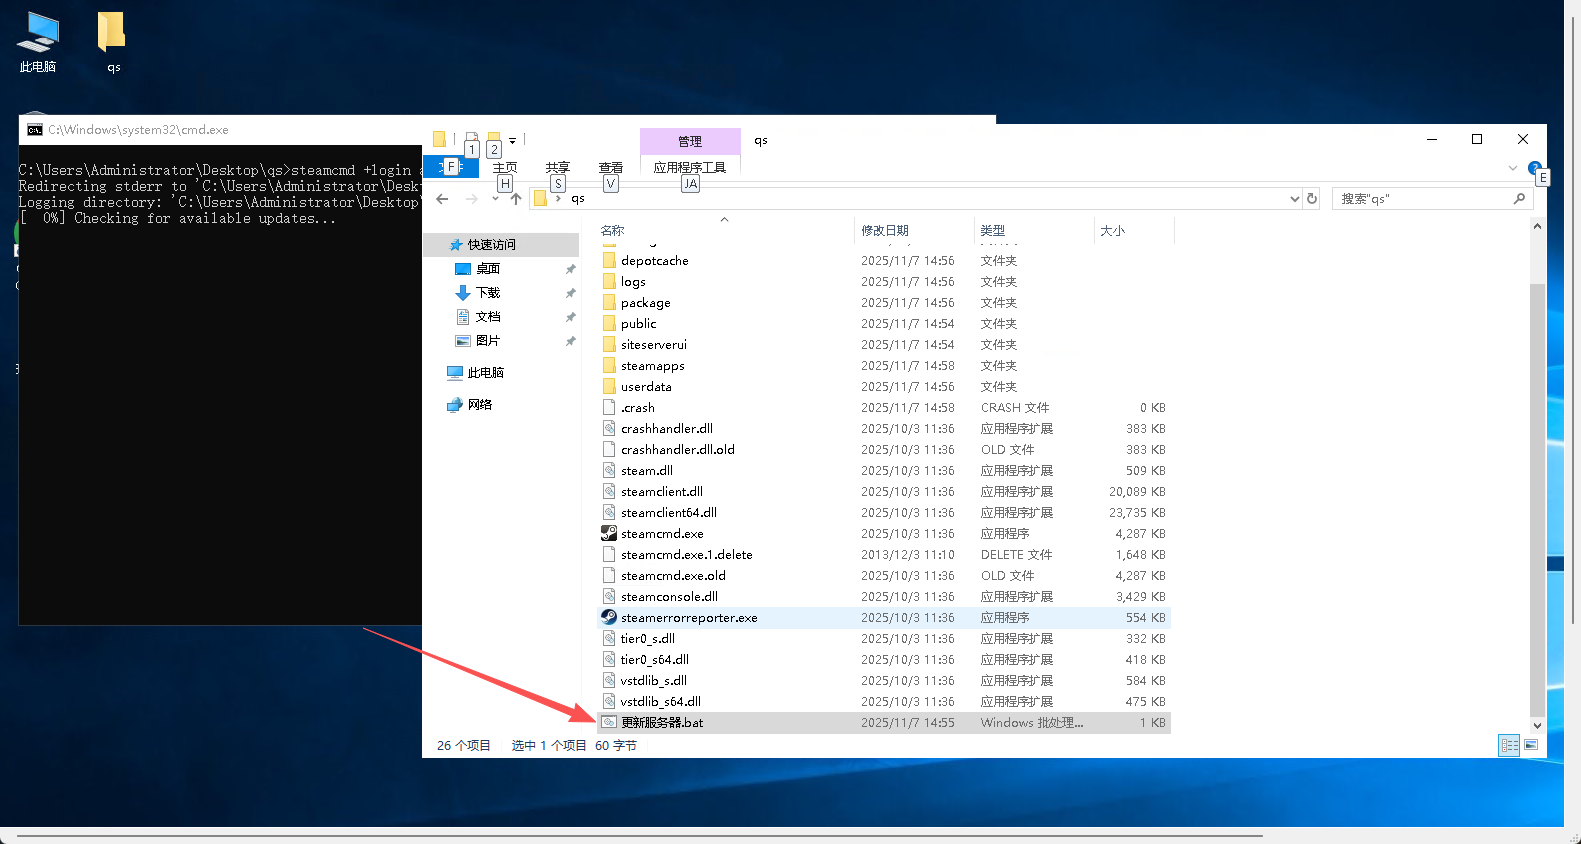The image size is (1581, 844).
Task: Click the Up one level arrow
Action: tap(516, 199)
